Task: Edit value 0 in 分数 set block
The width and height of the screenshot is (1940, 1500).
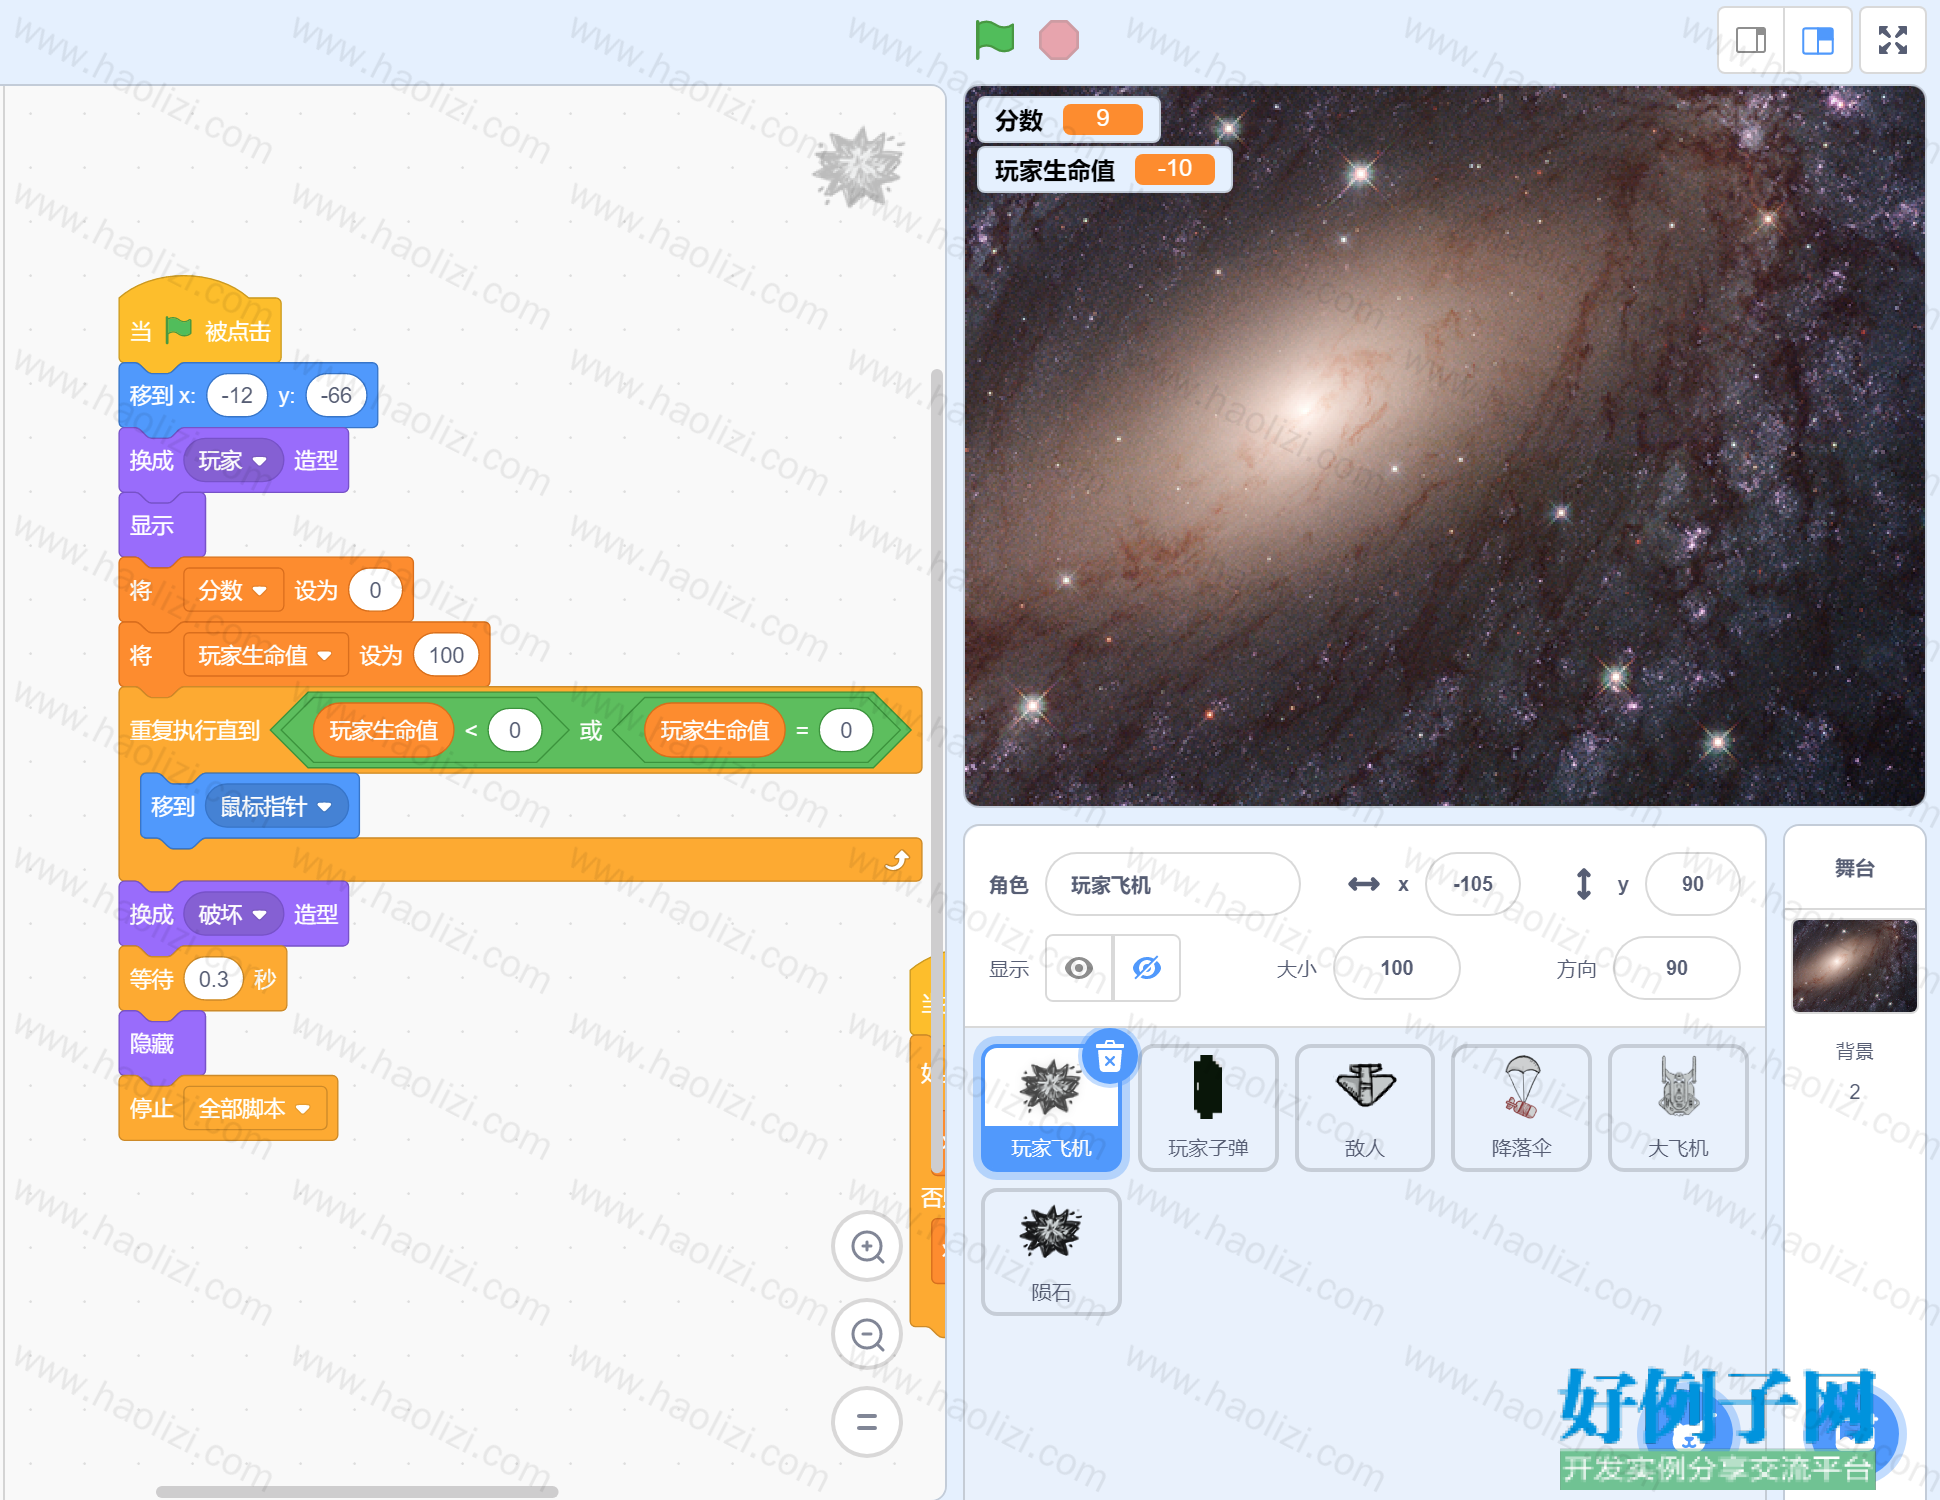Action: click(375, 591)
